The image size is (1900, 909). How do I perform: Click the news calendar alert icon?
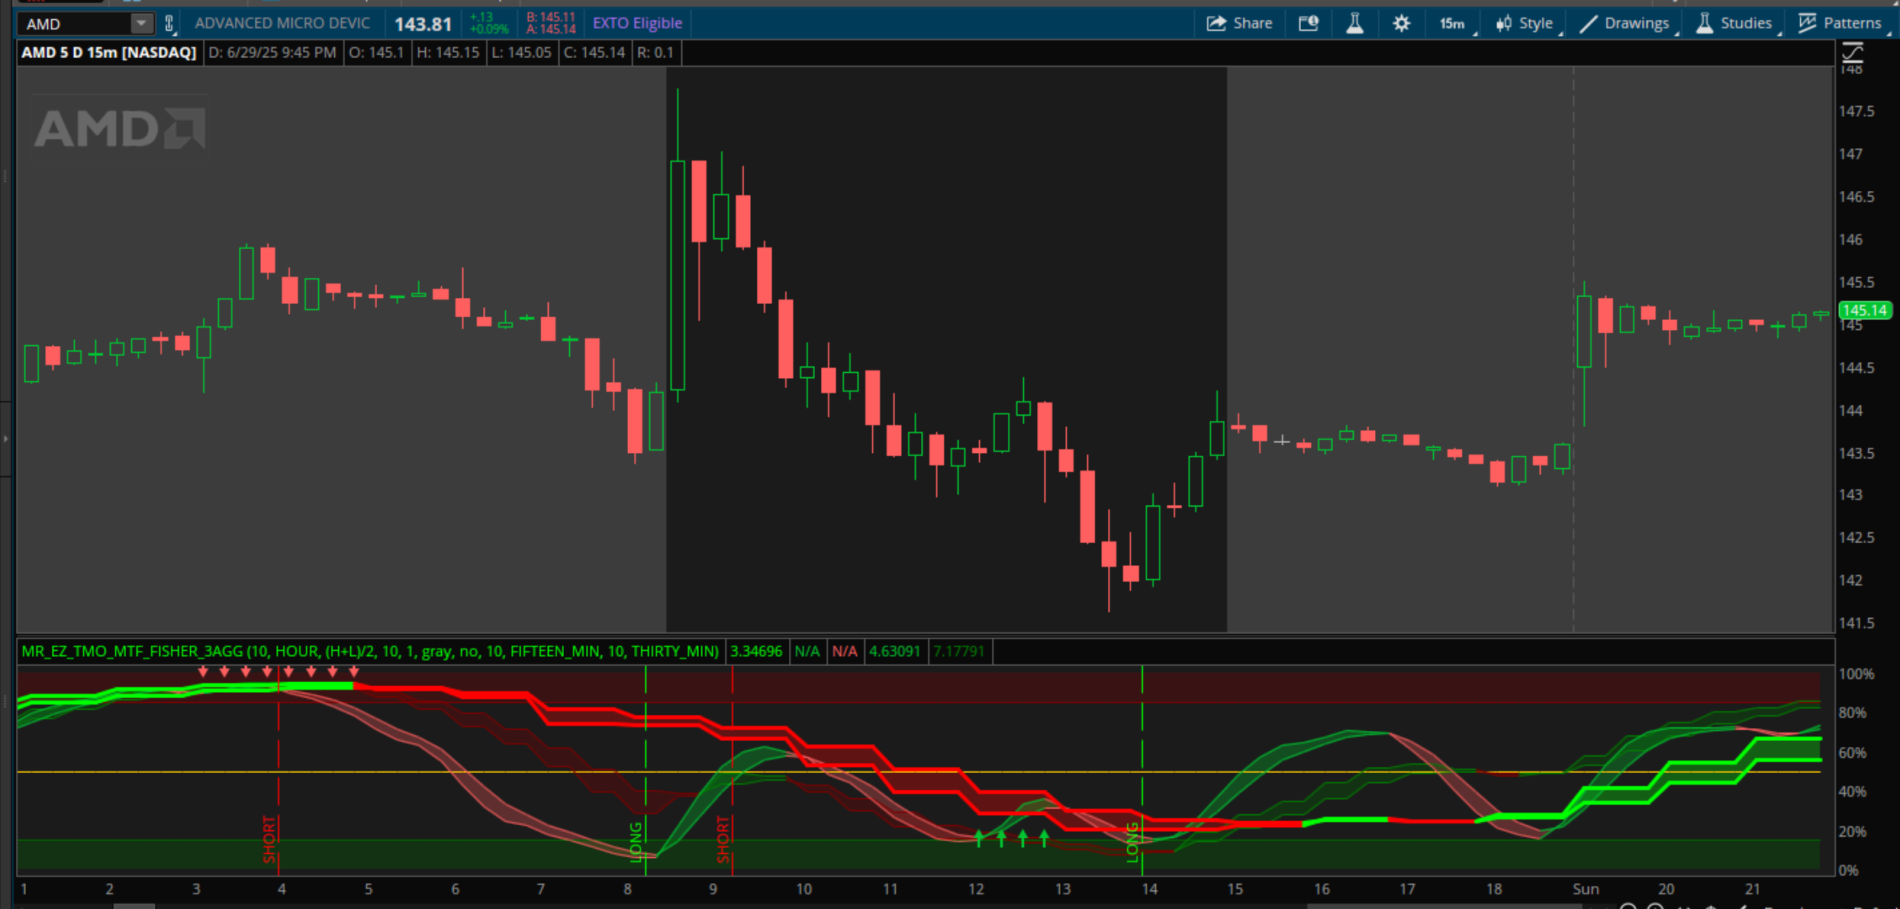(1308, 23)
